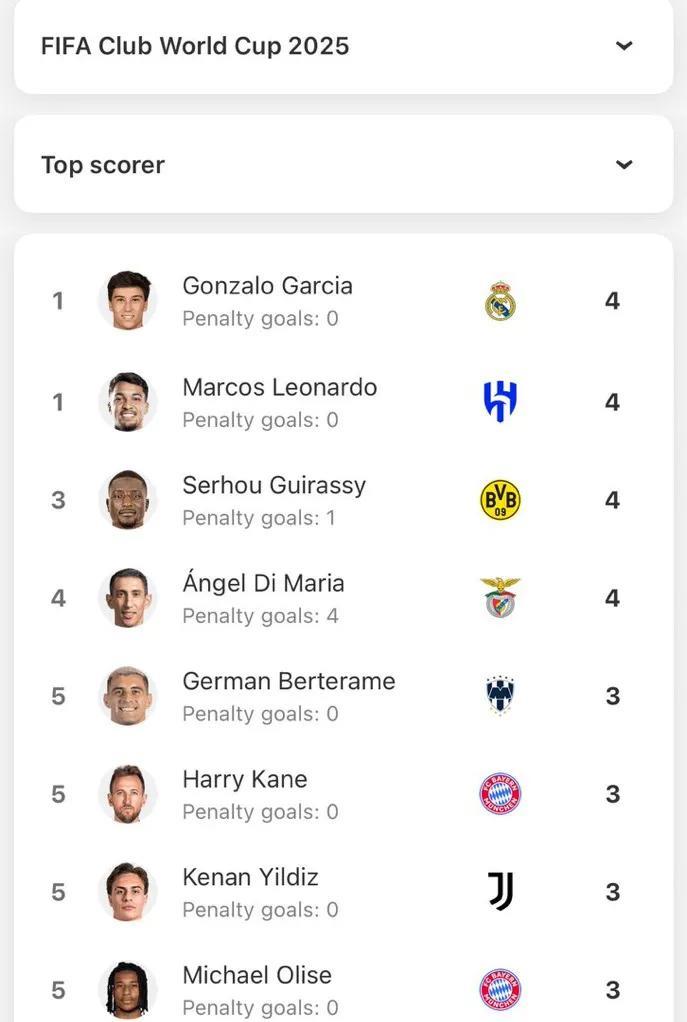687x1022 pixels.
Task: Tap the Monterrey club crest
Action: pyautogui.click(x=500, y=695)
